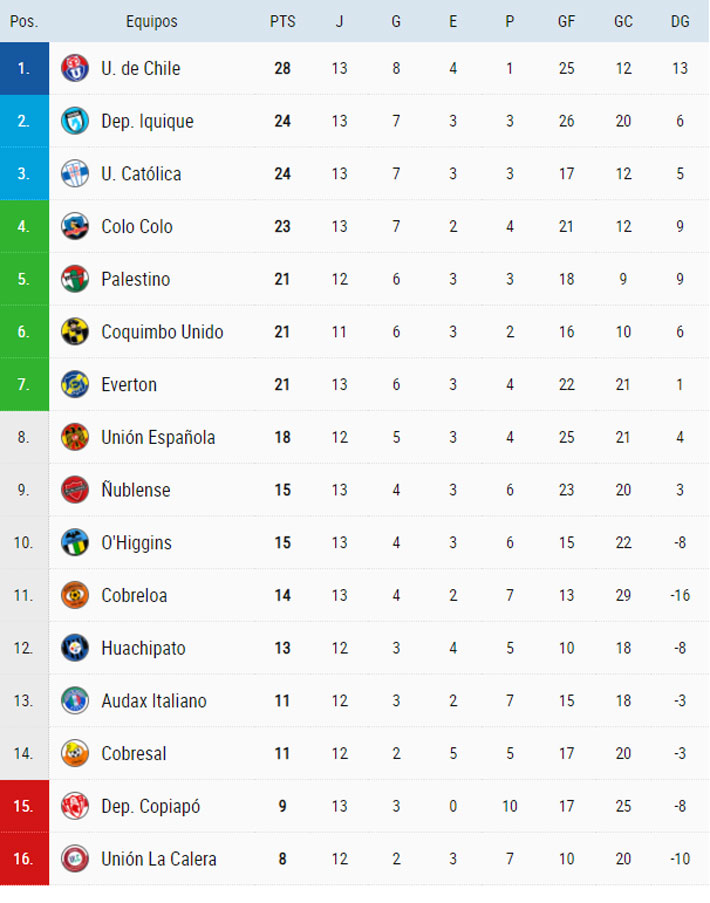The height and width of the screenshot is (903, 710).
Task: Click the Palestino team crest
Action: [75, 279]
